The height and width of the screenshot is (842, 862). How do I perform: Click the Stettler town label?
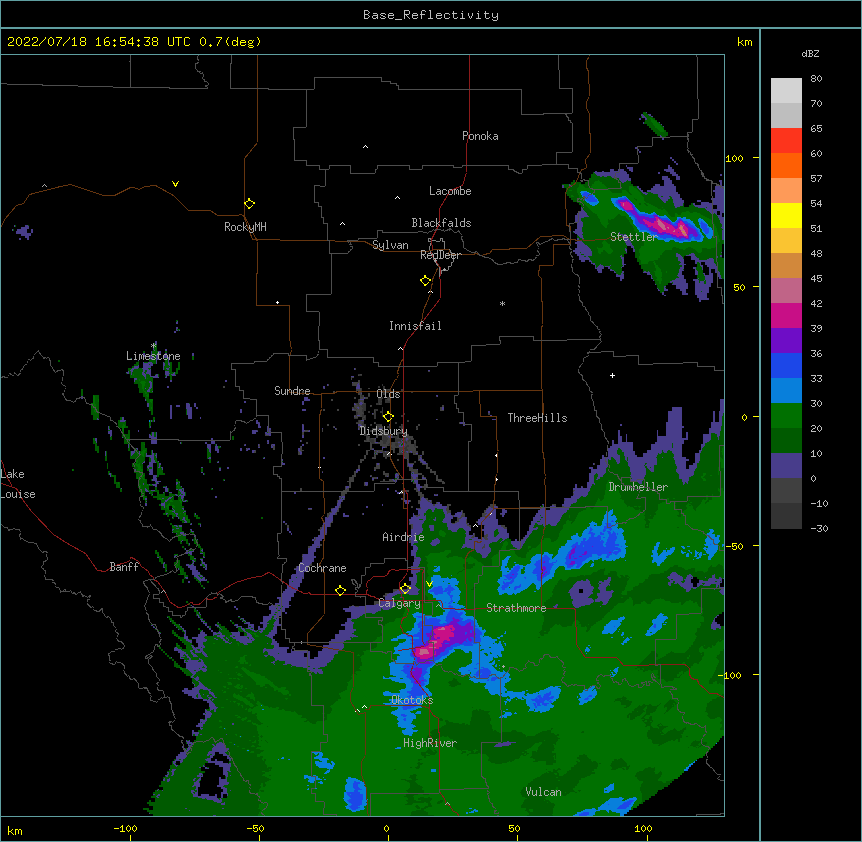point(633,237)
